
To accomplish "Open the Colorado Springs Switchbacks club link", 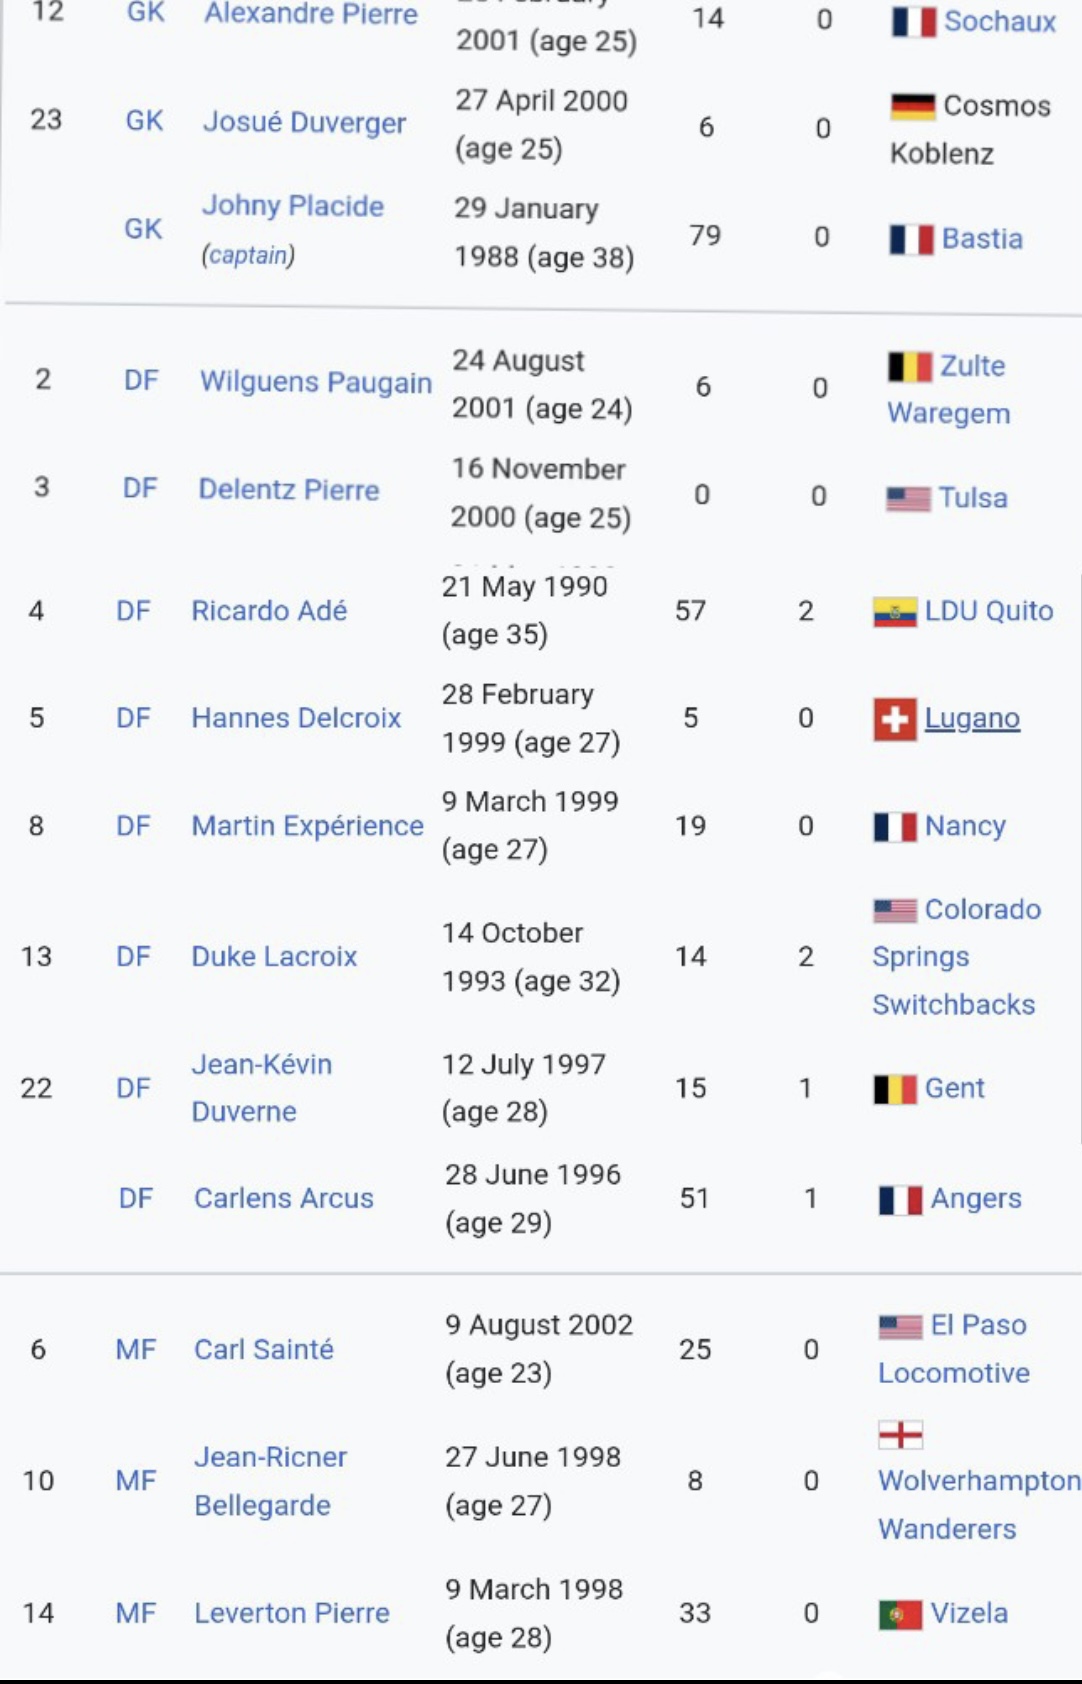I will 955,957.
